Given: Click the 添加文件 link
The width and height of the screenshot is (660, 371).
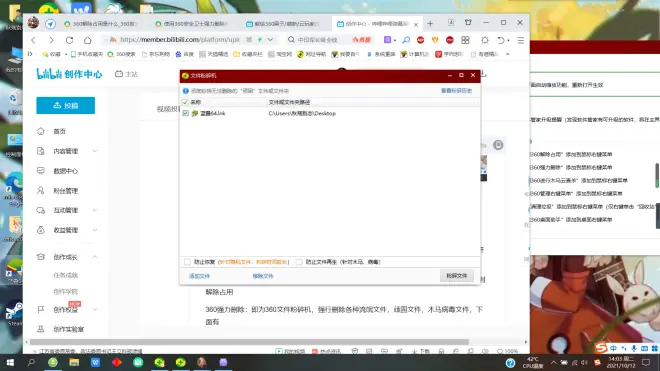Looking at the screenshot, I should pos(199,276).
